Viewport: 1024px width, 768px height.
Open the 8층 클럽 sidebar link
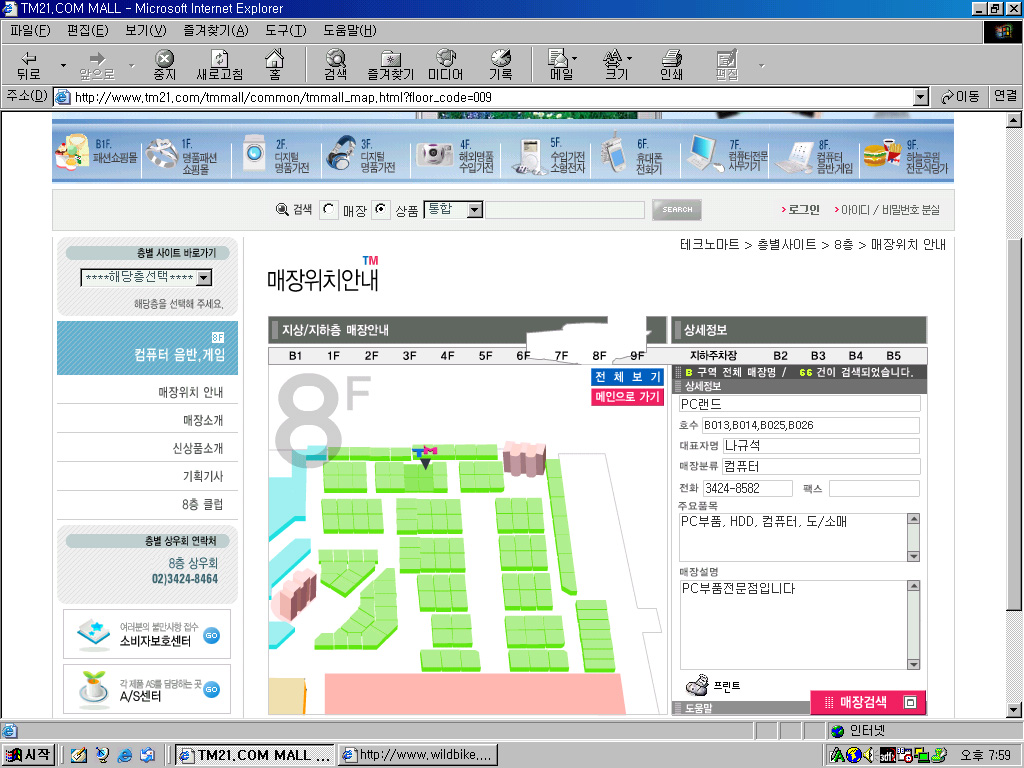(x=202, y=504)
